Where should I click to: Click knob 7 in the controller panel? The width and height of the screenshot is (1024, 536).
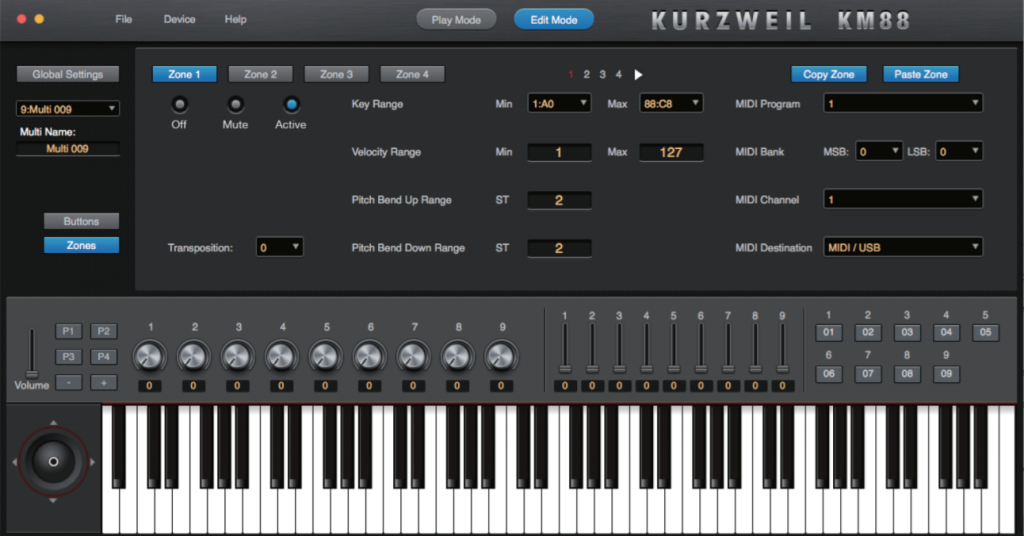413,356
